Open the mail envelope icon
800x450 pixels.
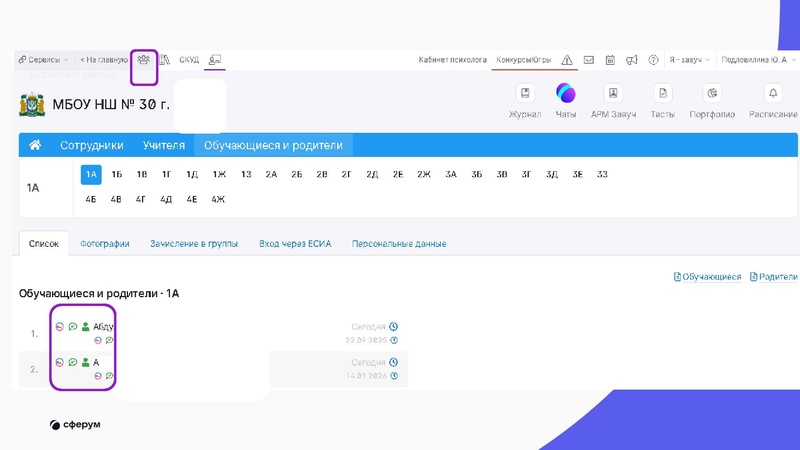point(589,60)
